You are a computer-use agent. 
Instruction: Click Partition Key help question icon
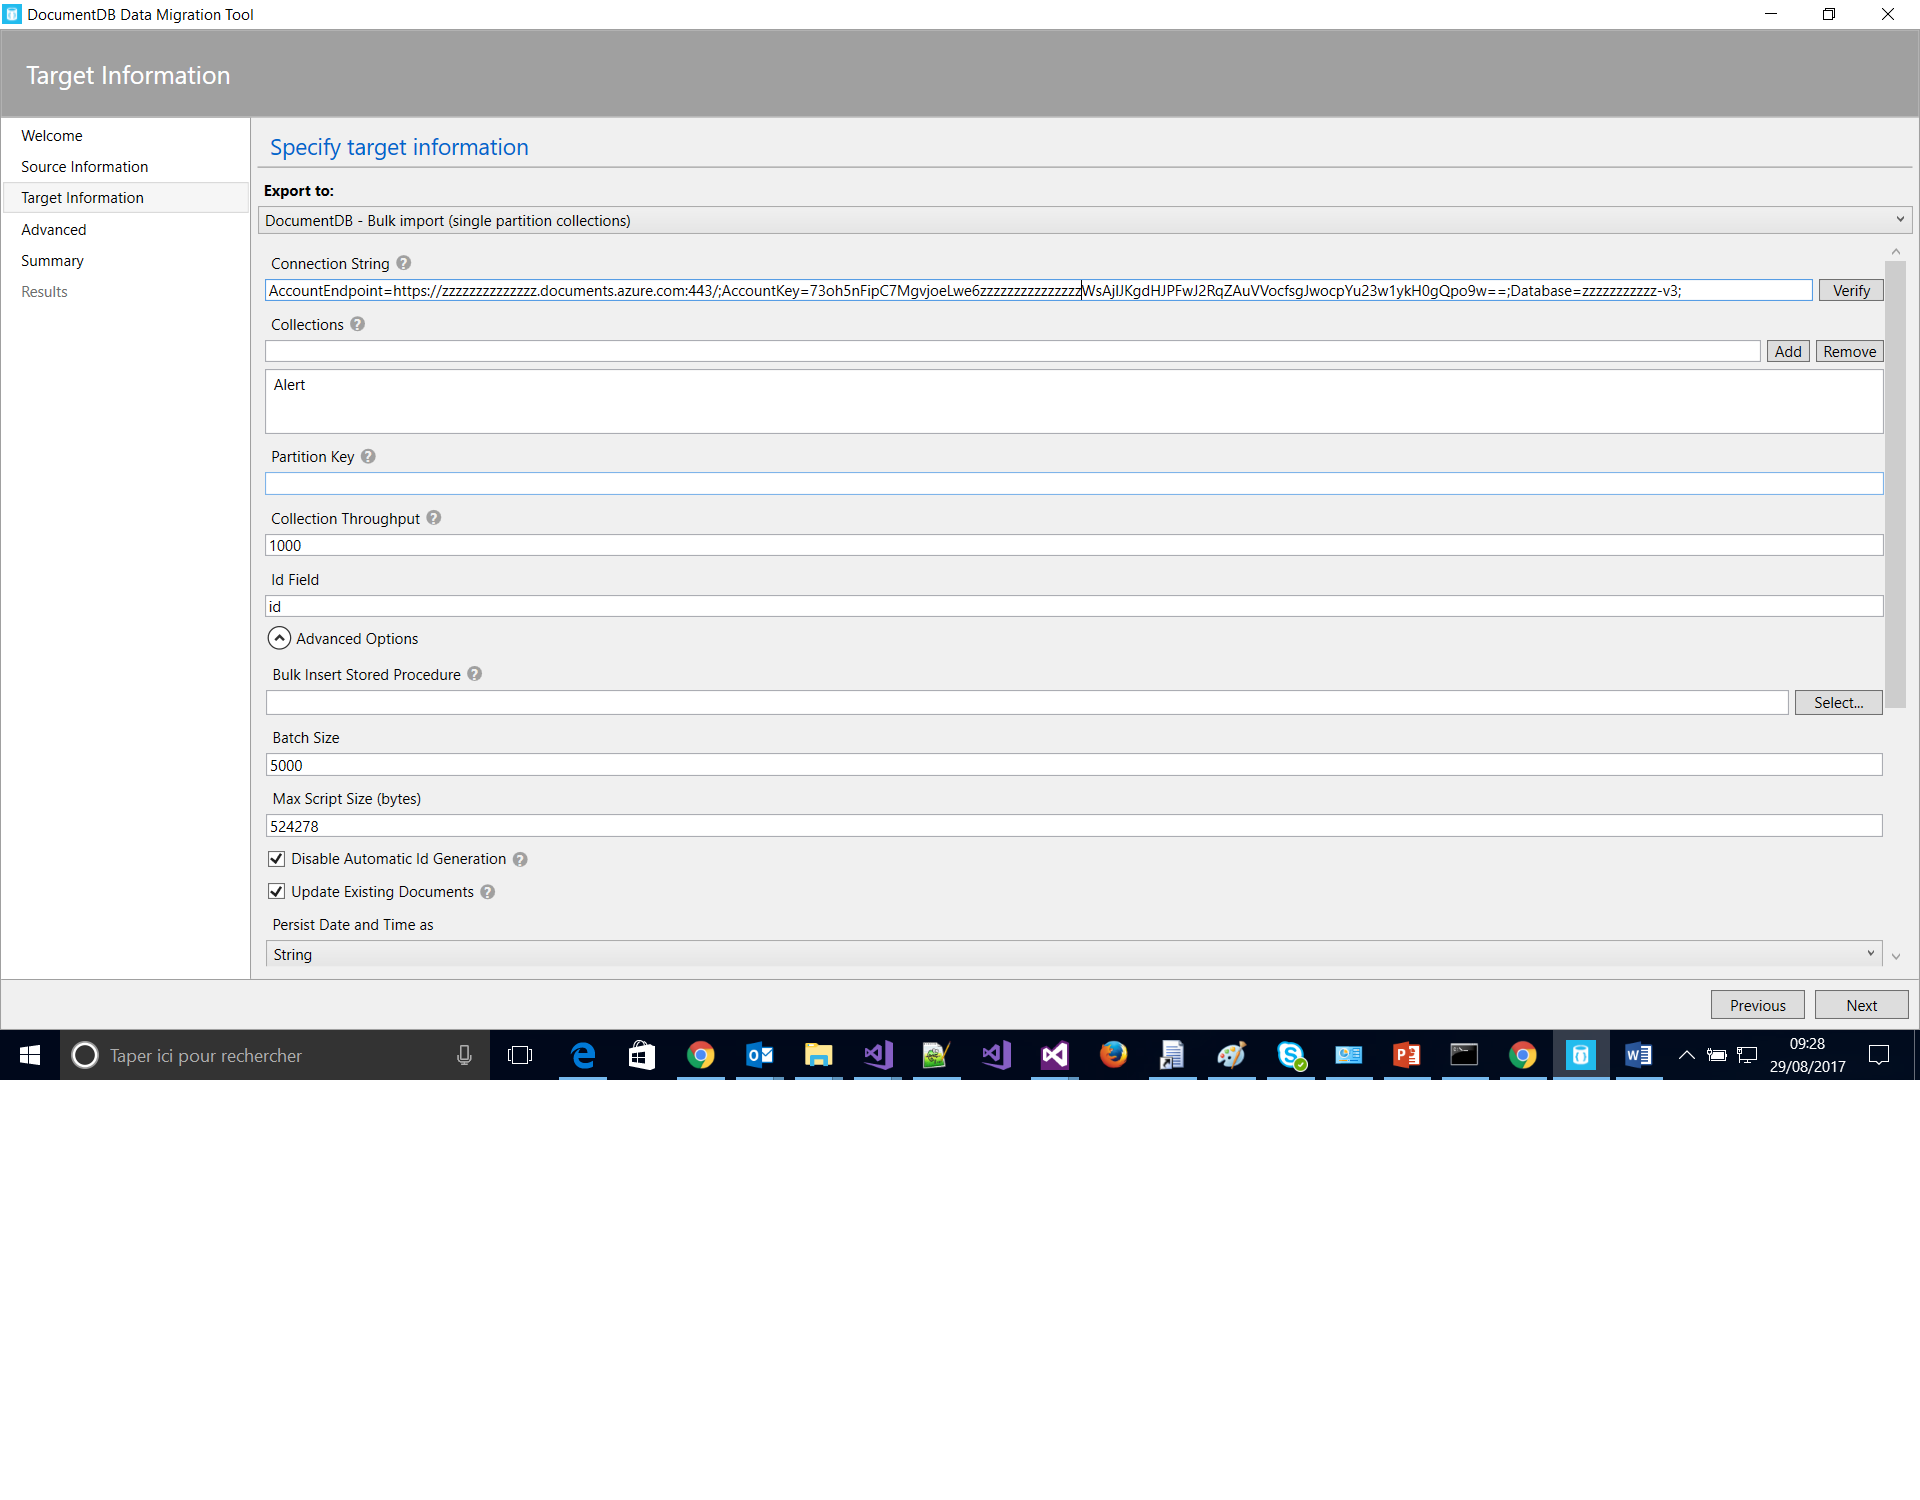pos(368,456)
